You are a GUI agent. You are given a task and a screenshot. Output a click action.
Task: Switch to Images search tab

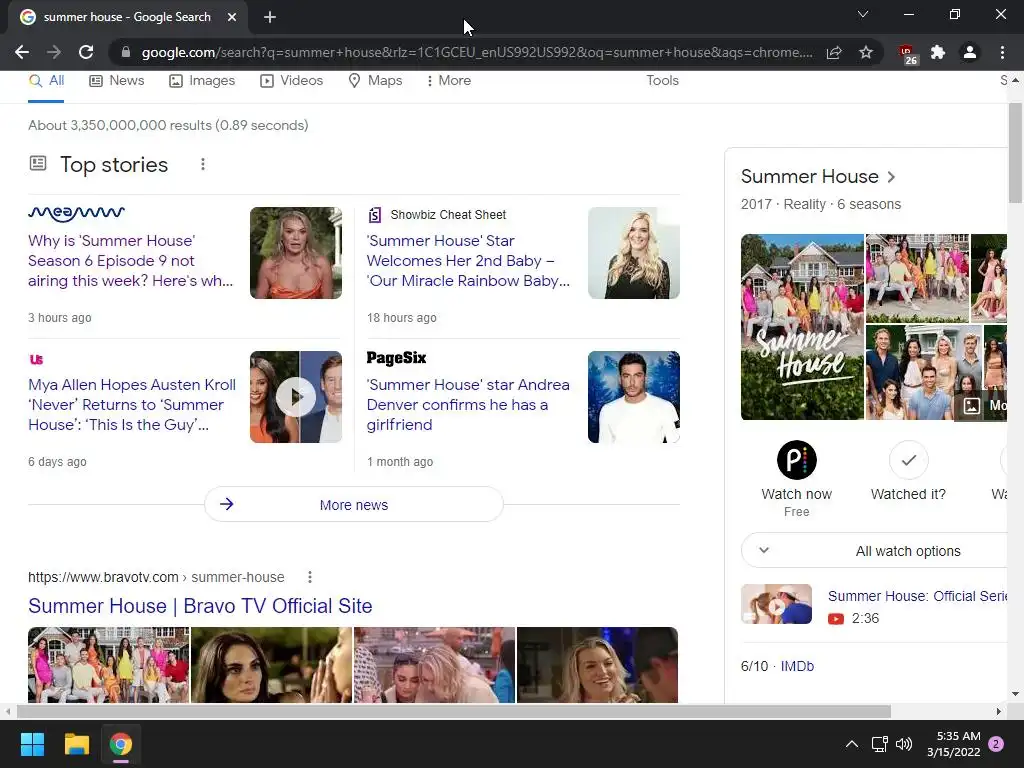[202, 80]
